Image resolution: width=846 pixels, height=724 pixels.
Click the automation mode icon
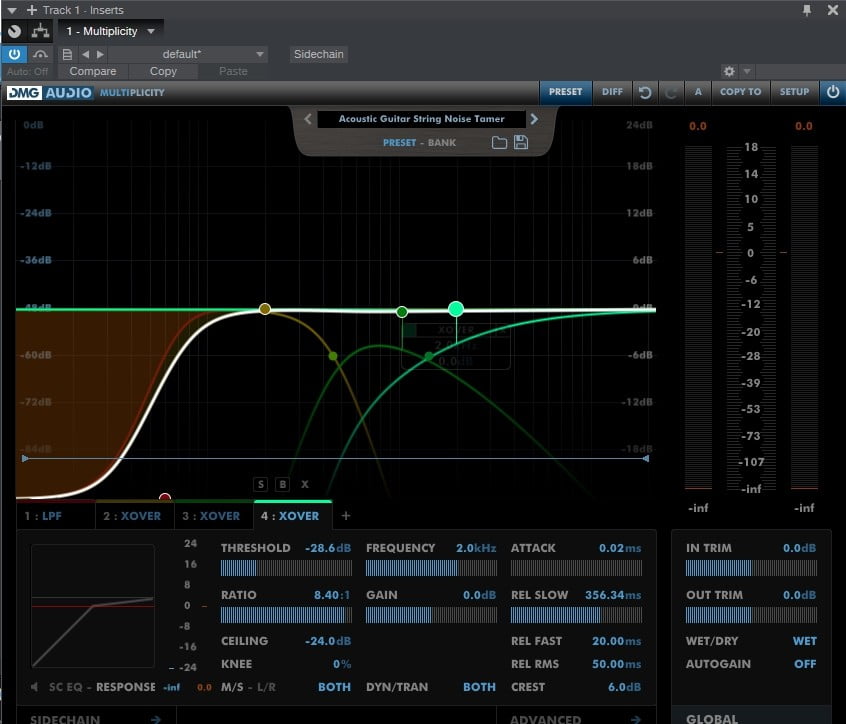(40, 54)
